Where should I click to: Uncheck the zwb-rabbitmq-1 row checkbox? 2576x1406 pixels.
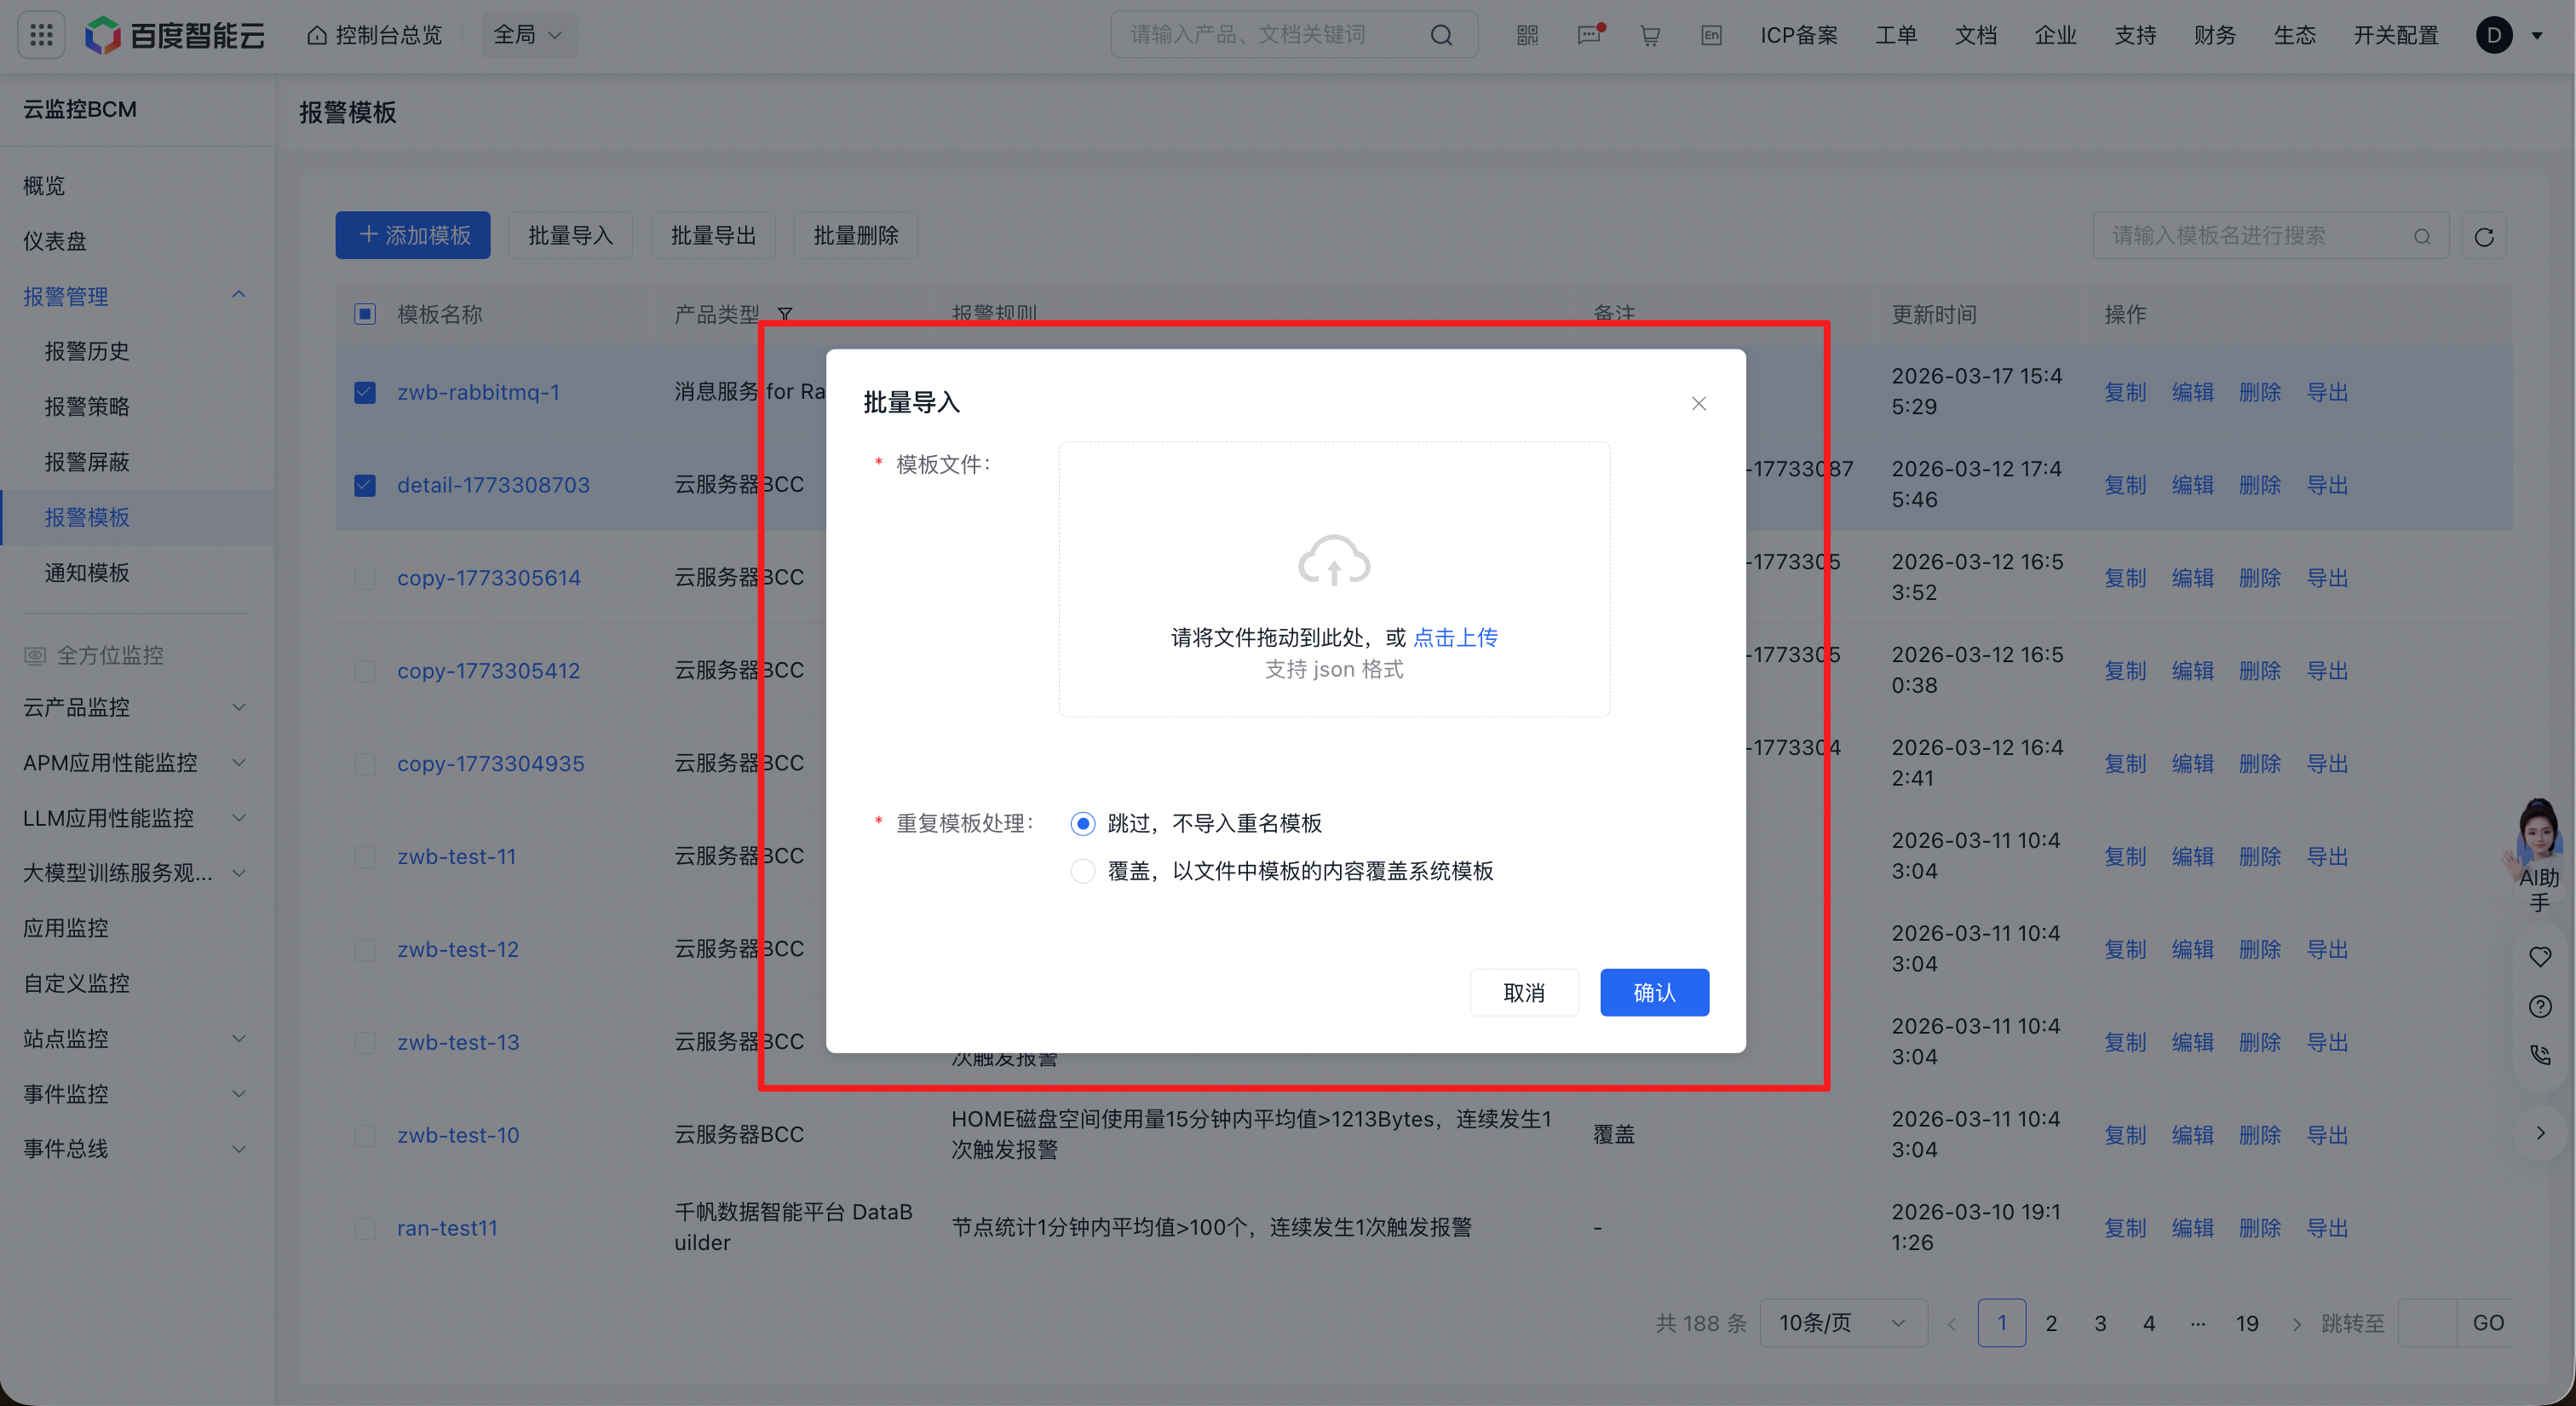click(x=365, y=392)
